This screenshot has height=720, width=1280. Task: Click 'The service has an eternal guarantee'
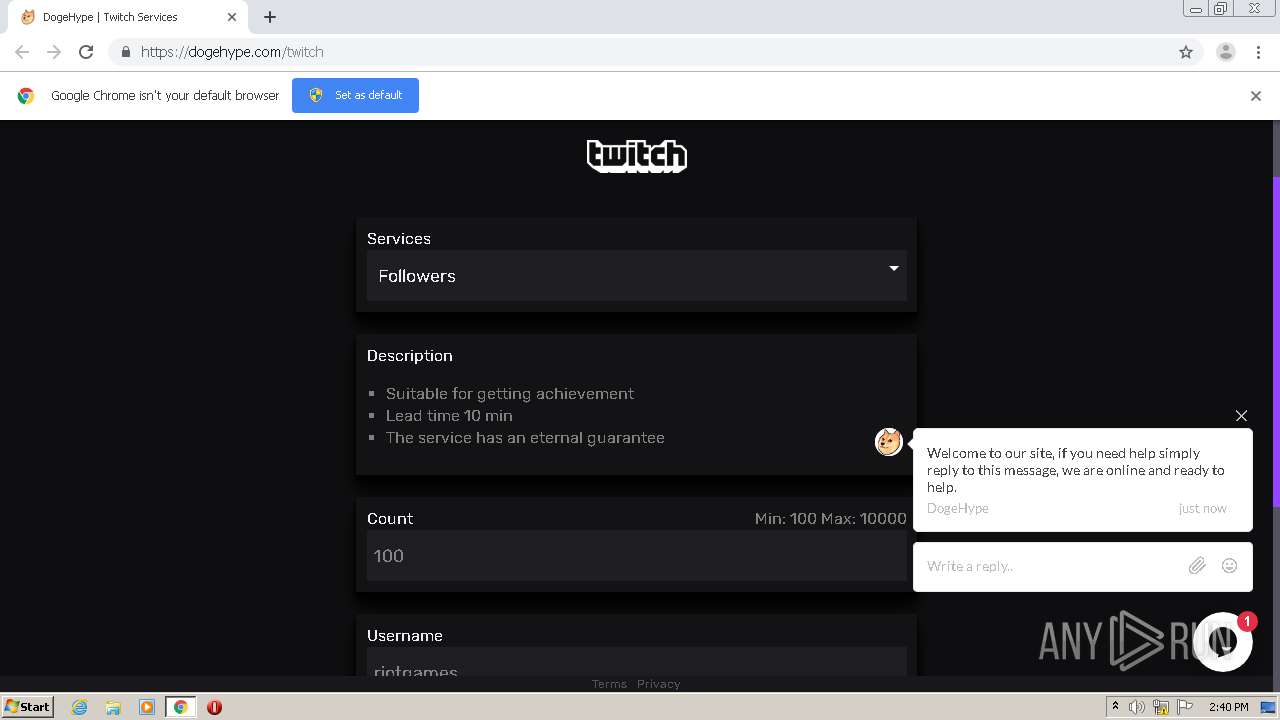[x=525, y=438]
